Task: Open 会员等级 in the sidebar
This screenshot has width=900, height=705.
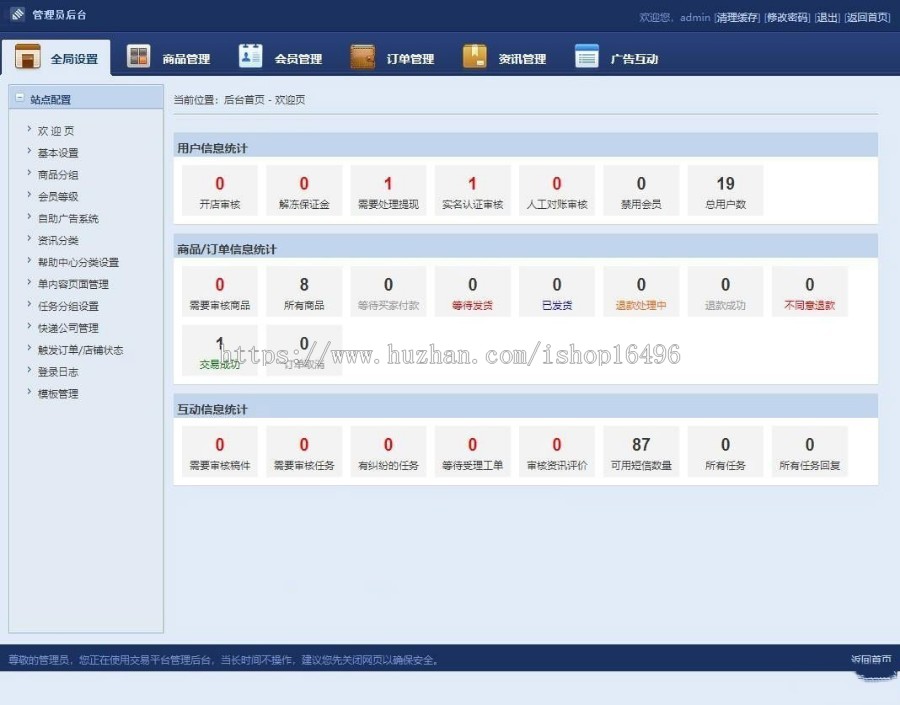Action: pyautogui.click(x=58, y=197)
